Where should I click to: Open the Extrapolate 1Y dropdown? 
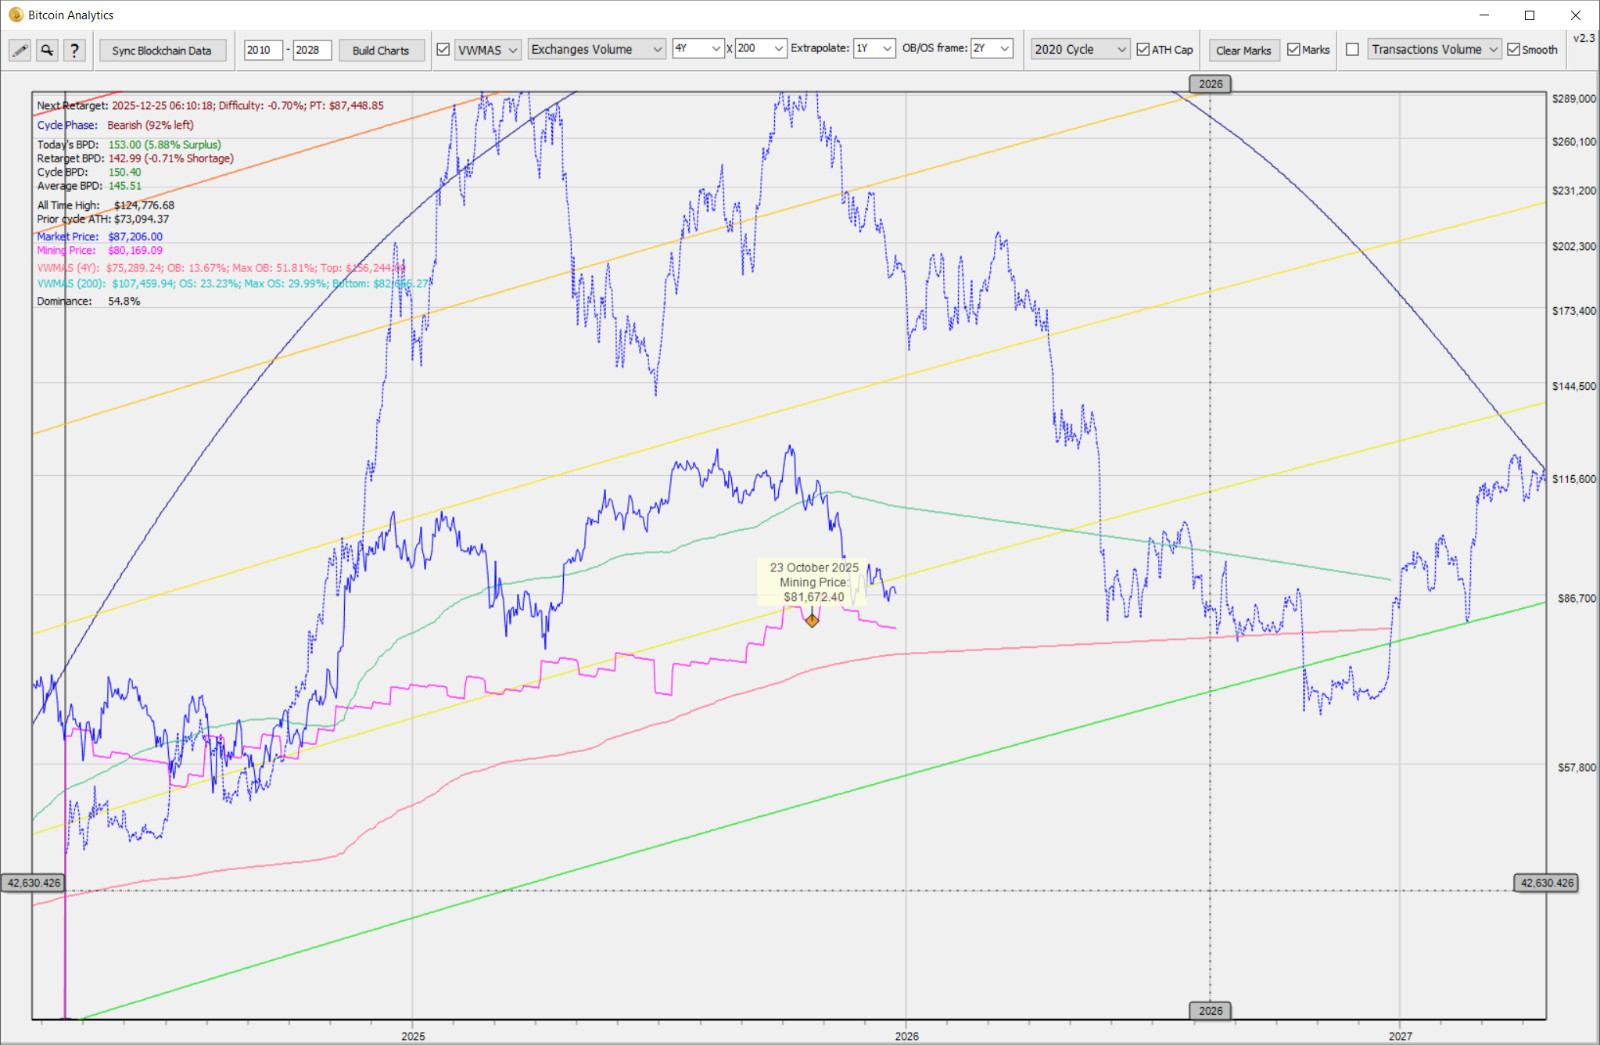(874, 48)
